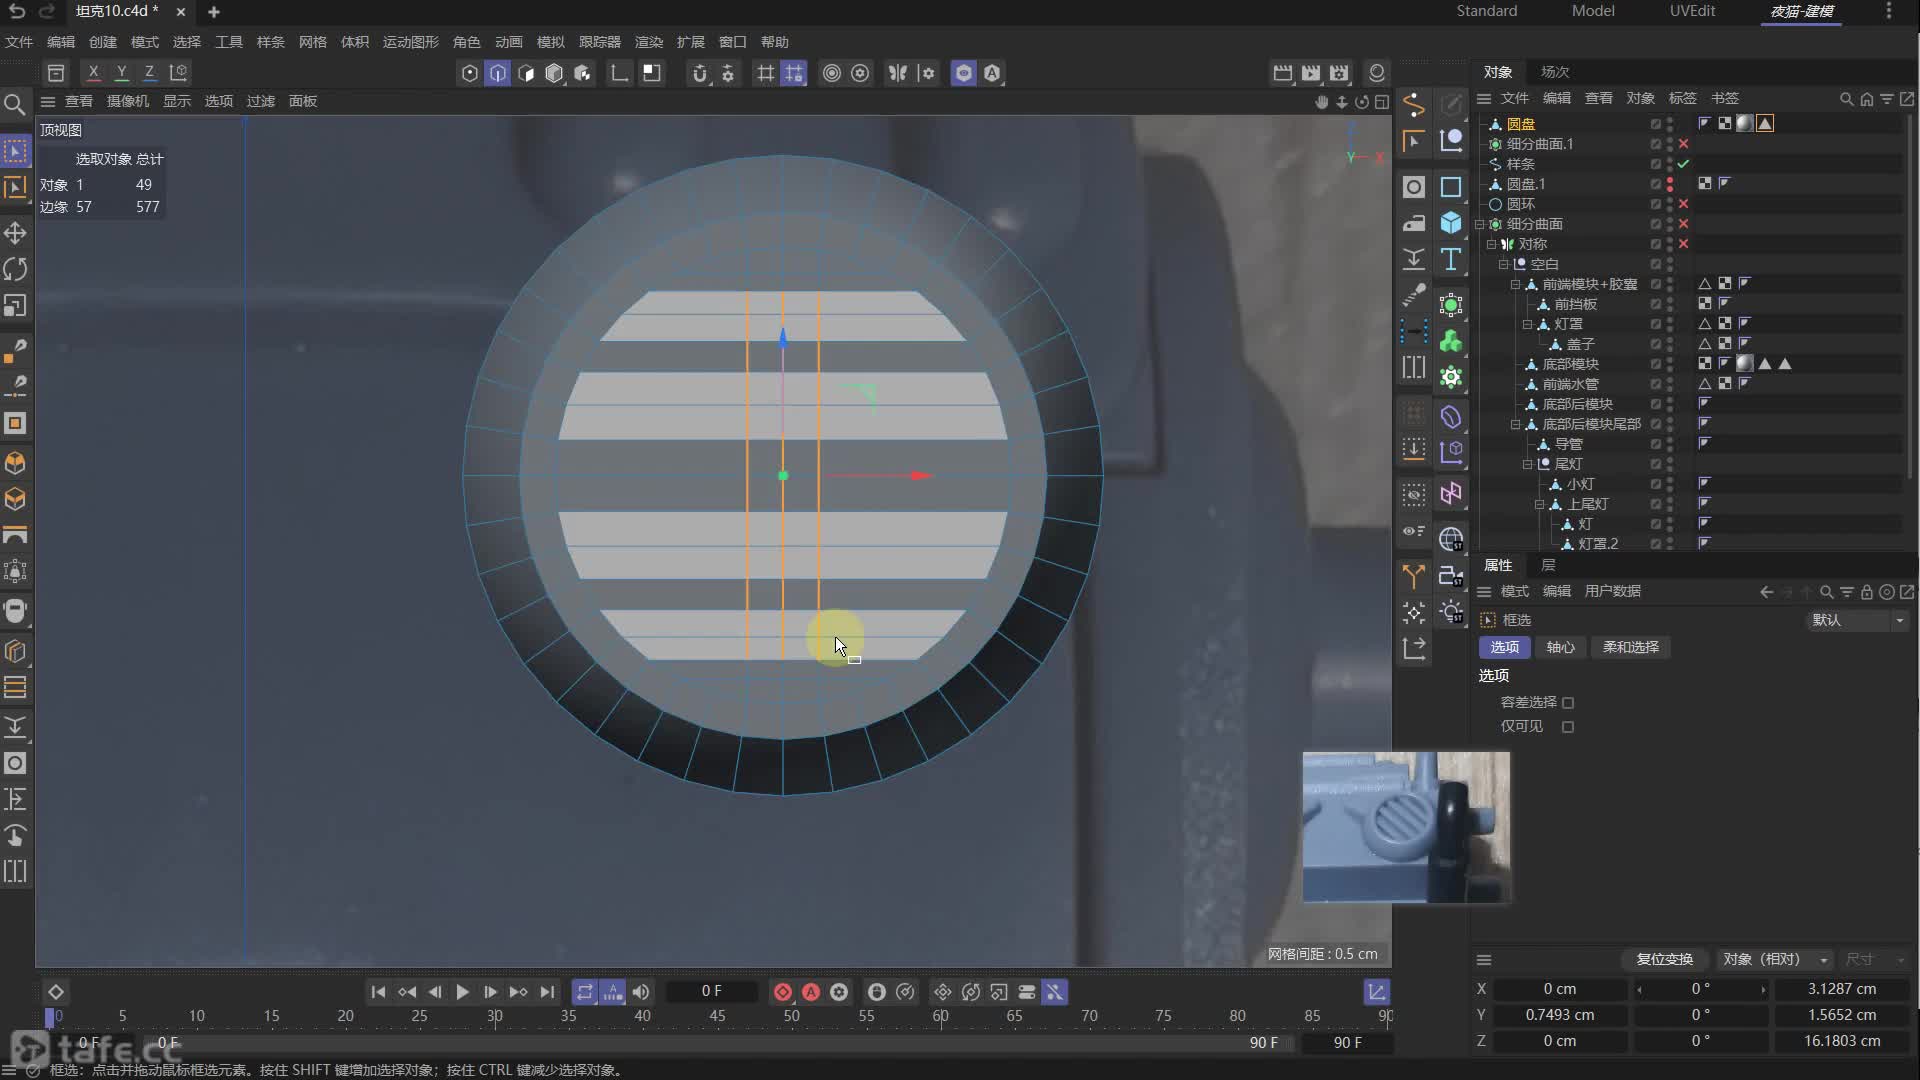Open the 运动图形 menu
Image resolution: width=1920 pixels, height=1080 pixels.
411,42
